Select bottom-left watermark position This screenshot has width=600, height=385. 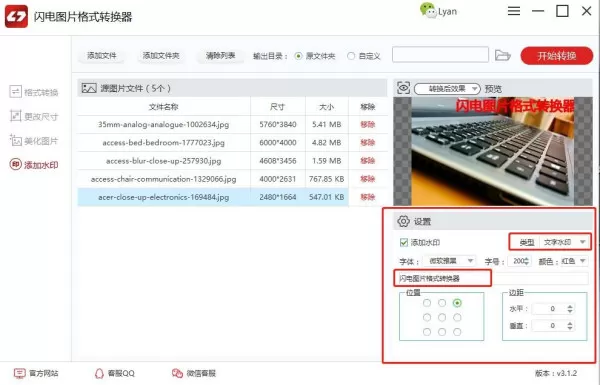pos(427,332)
